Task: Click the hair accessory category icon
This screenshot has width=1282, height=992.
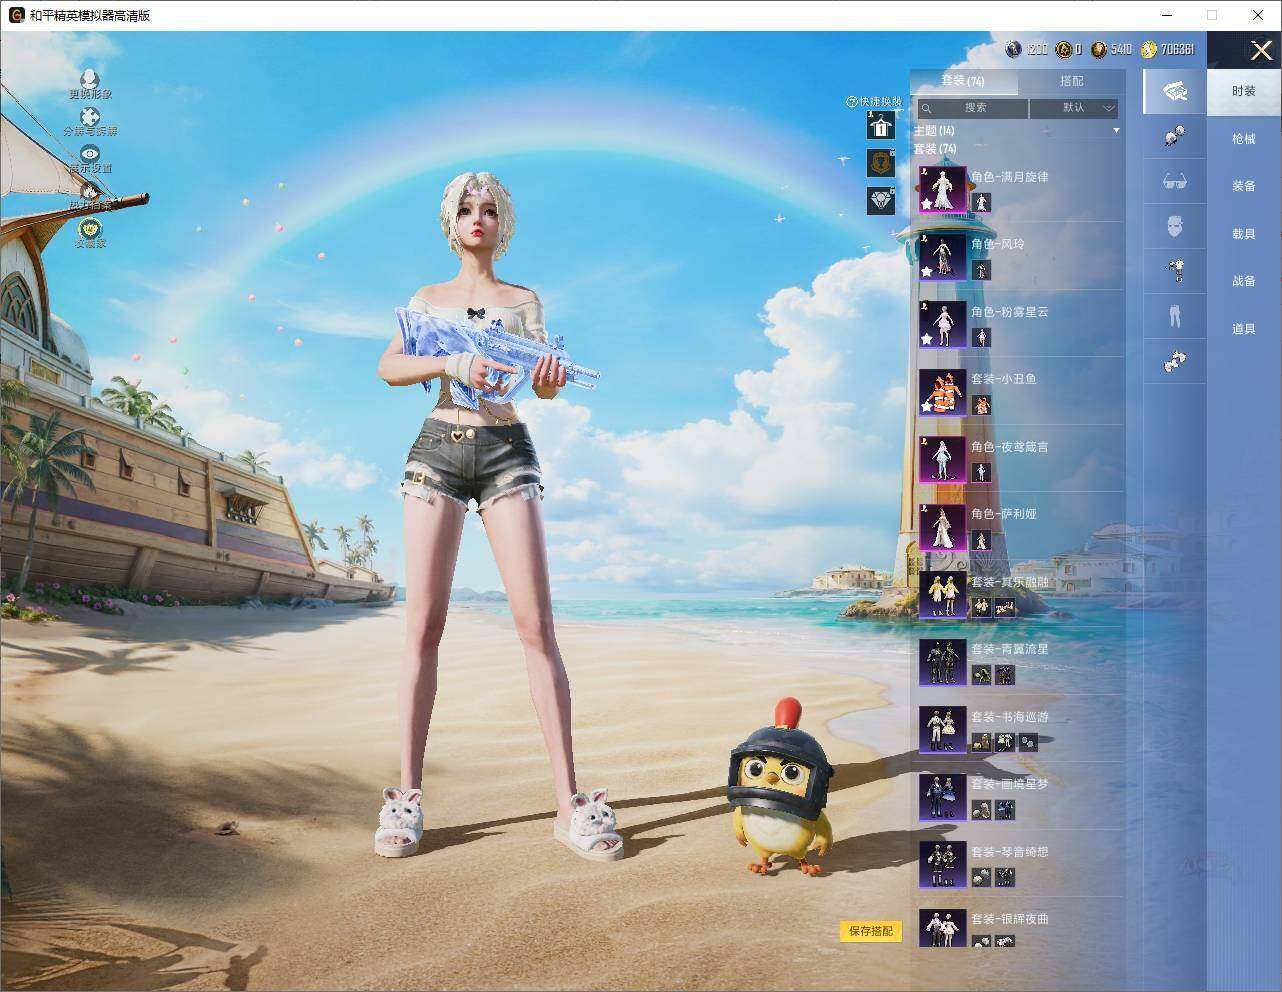Action: (1175, 136)
